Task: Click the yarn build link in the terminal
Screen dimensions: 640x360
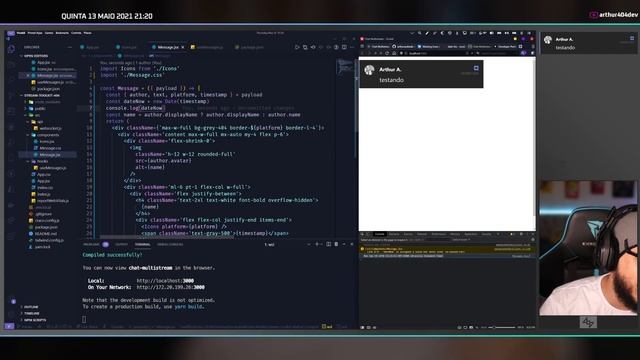Action: point(189,307)
